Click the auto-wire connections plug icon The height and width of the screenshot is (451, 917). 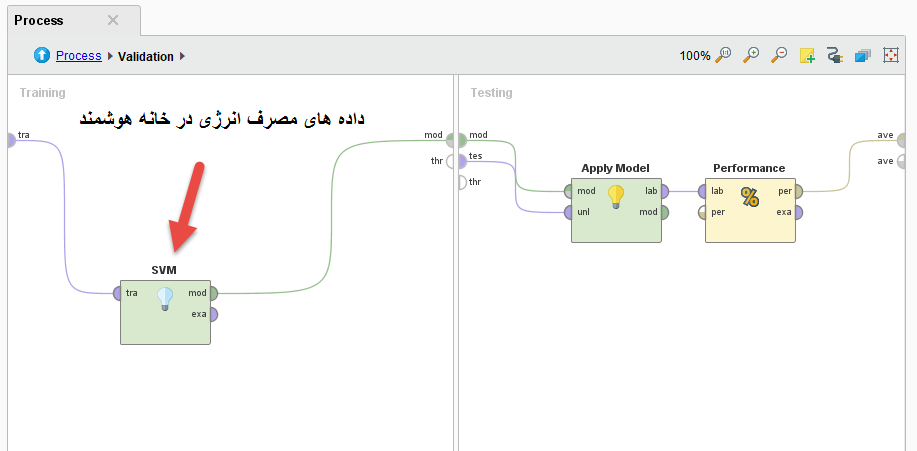coord(835,56)
